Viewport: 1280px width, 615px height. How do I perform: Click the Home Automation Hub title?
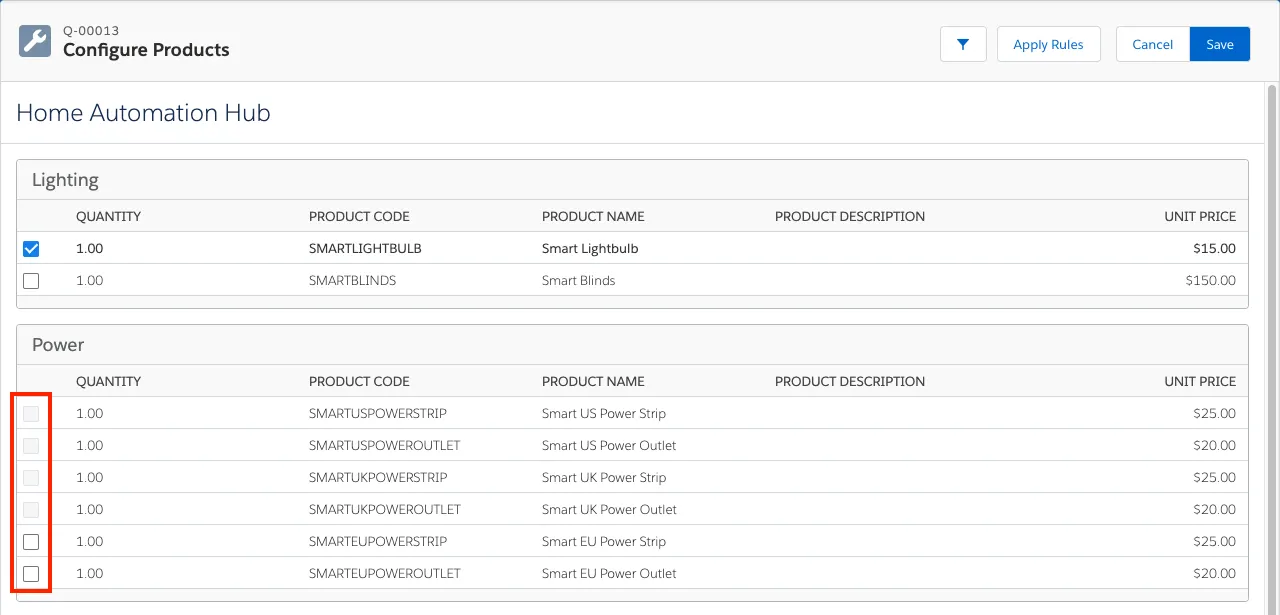pos(143,113)
